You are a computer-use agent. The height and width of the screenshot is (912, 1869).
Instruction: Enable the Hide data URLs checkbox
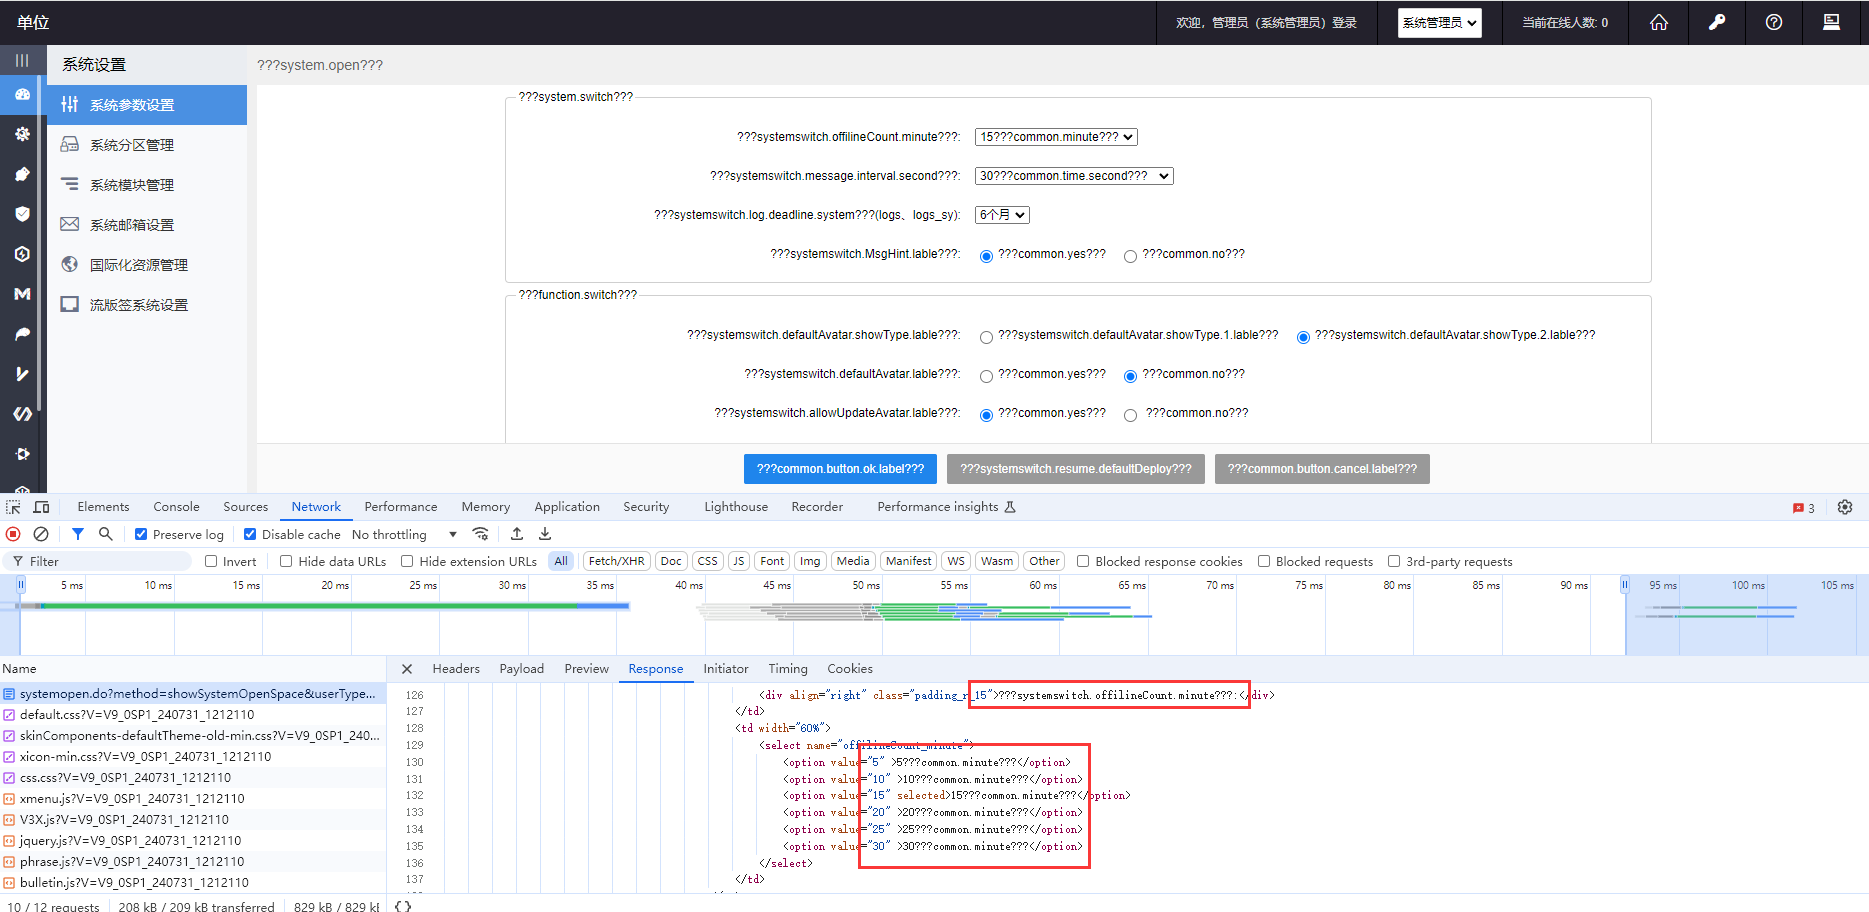click(x=286, y=561)
